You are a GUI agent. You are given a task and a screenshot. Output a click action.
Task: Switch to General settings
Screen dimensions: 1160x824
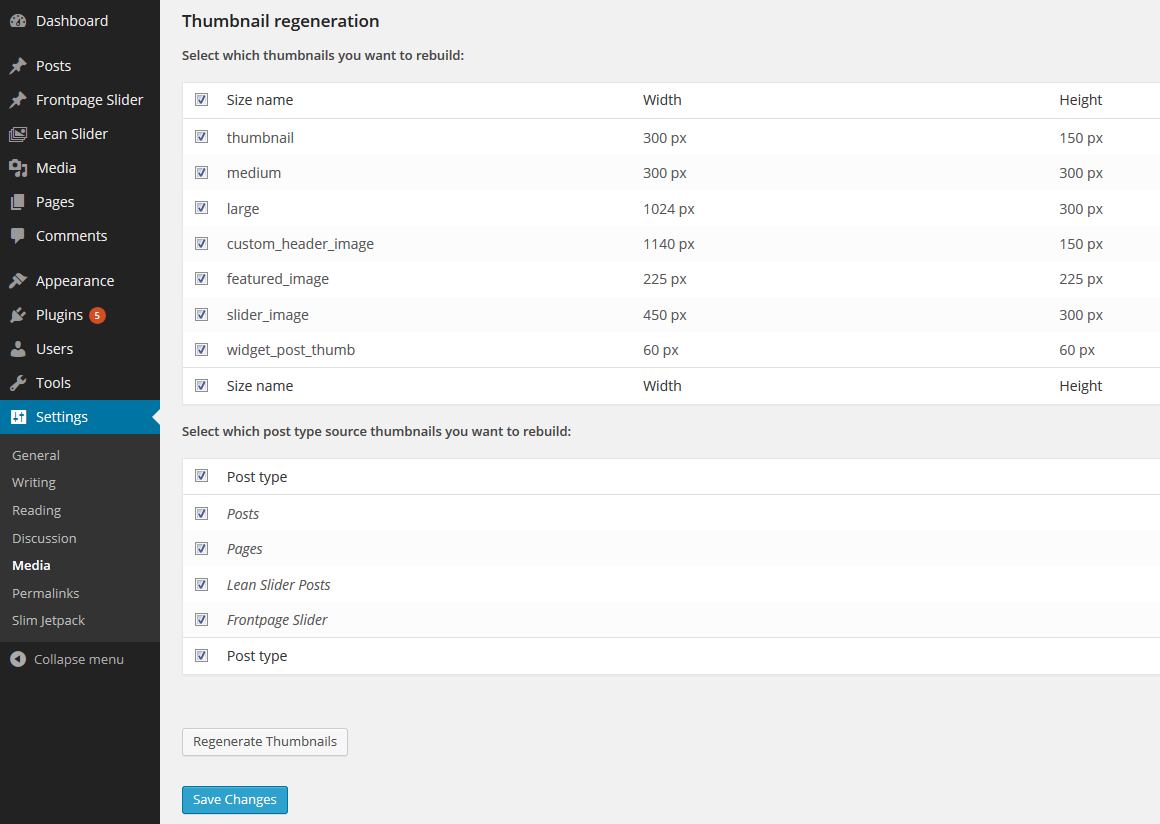[x=35, y=454]
